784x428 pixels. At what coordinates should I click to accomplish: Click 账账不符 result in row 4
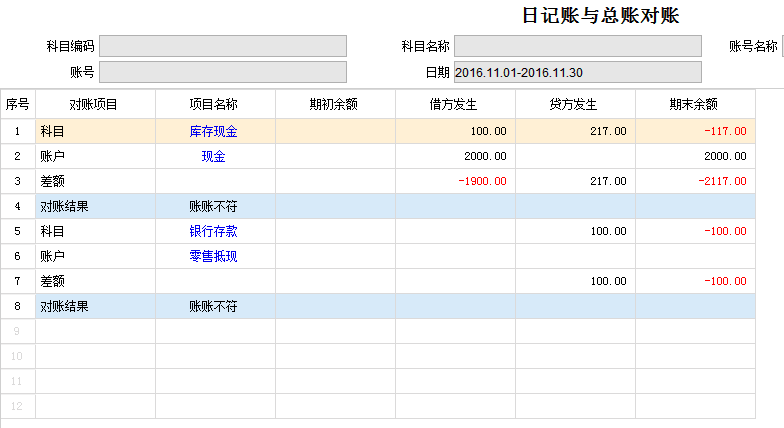213,206
